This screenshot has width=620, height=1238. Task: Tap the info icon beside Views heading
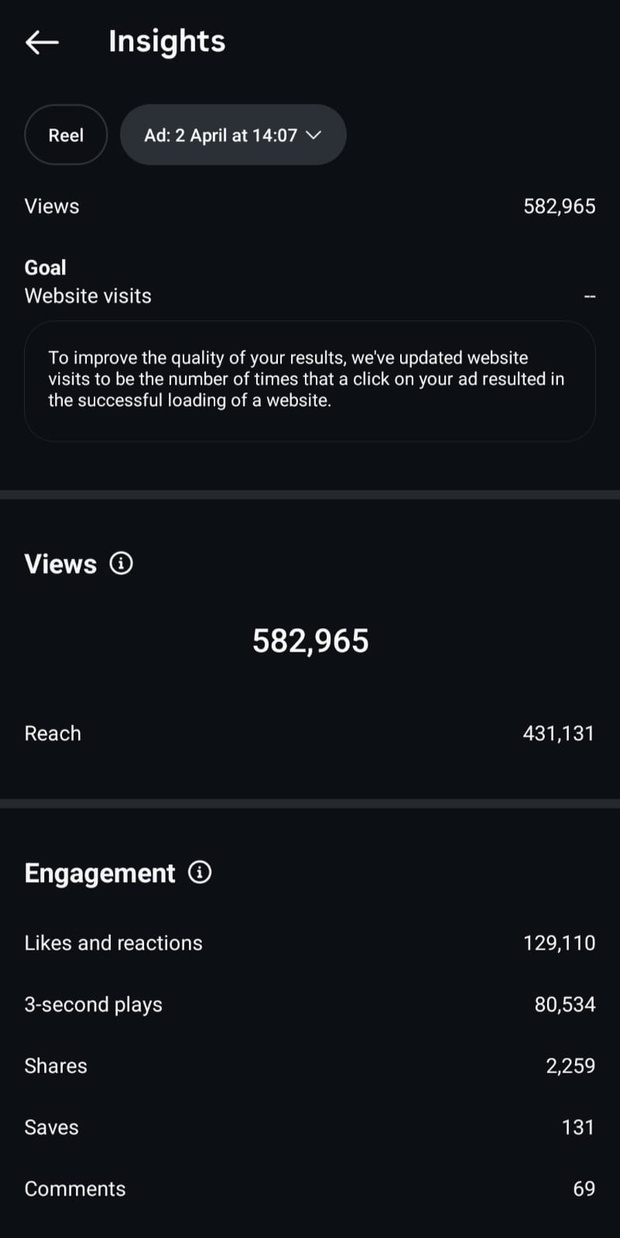point(121,564)
